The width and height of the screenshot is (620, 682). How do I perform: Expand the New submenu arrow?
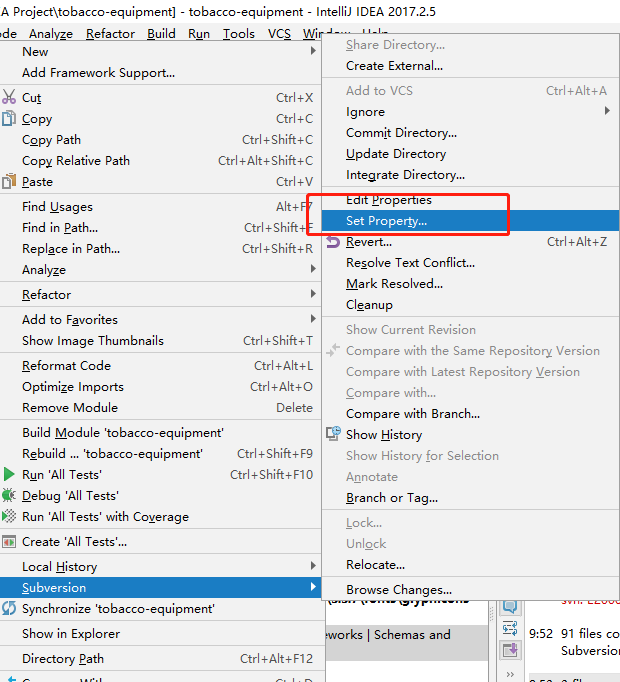point(313,51)
